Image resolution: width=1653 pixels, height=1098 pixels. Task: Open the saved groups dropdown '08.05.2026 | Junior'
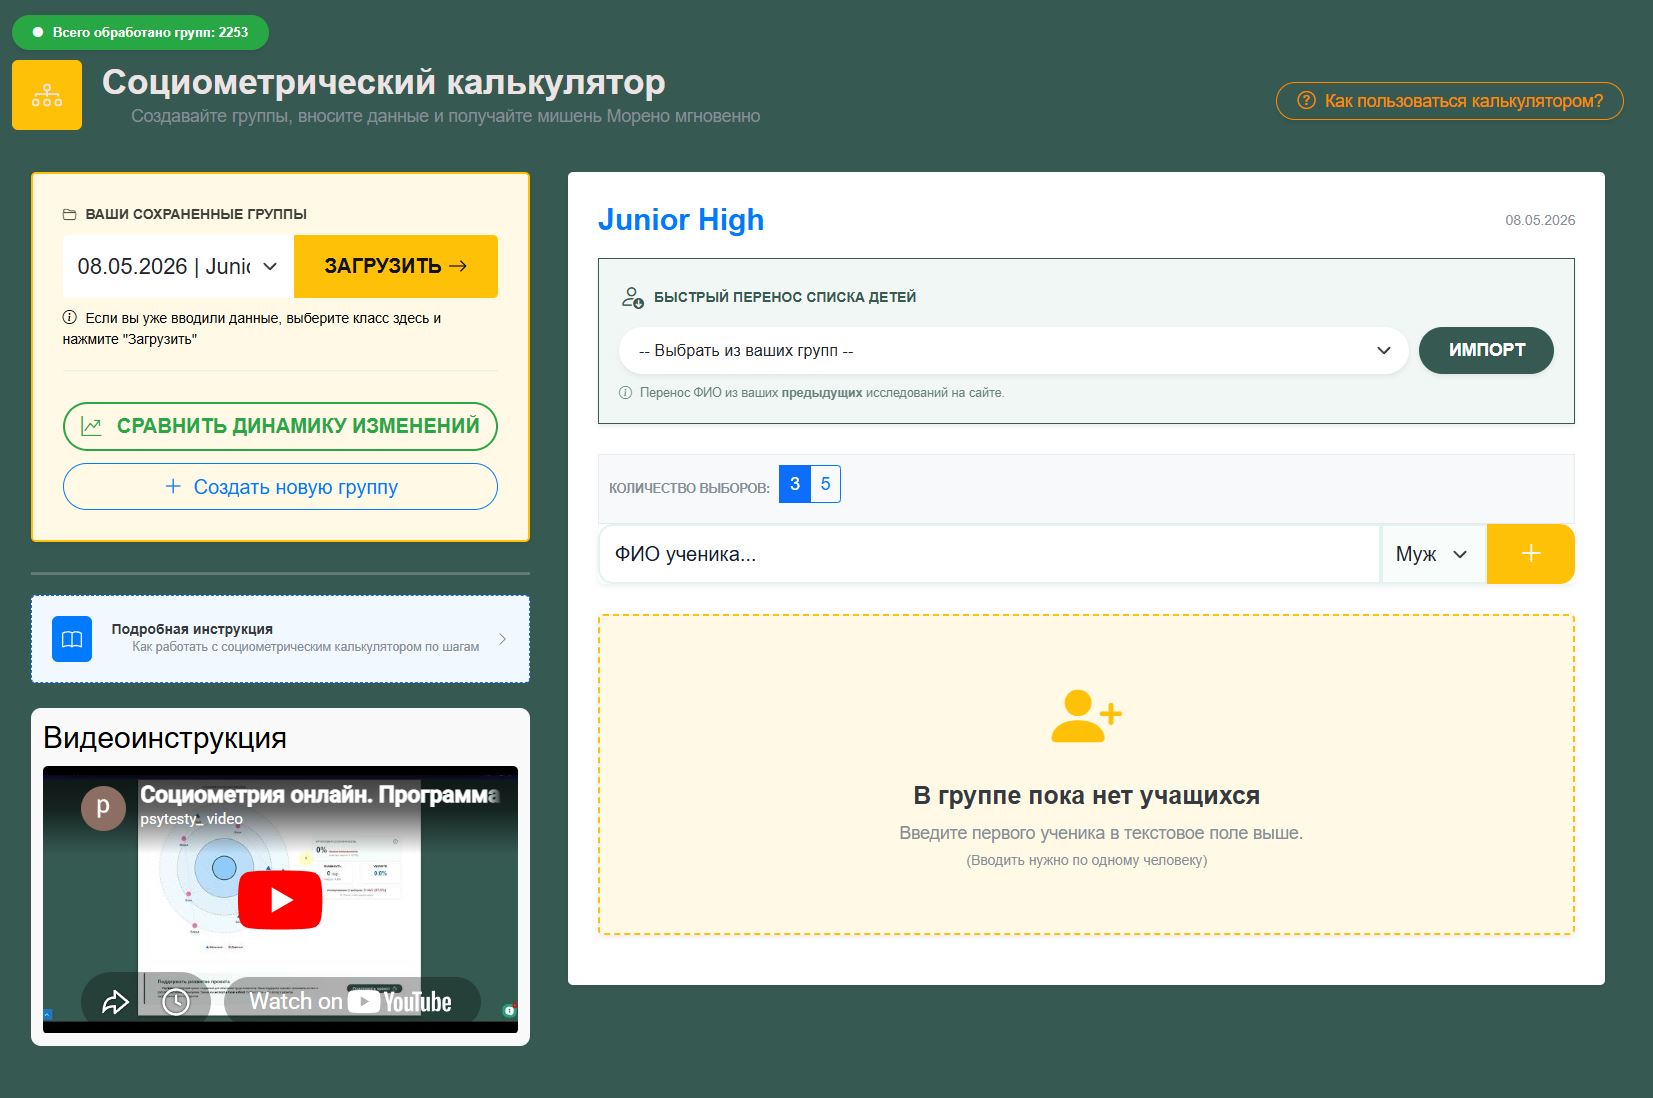click(x=178, y=266)
